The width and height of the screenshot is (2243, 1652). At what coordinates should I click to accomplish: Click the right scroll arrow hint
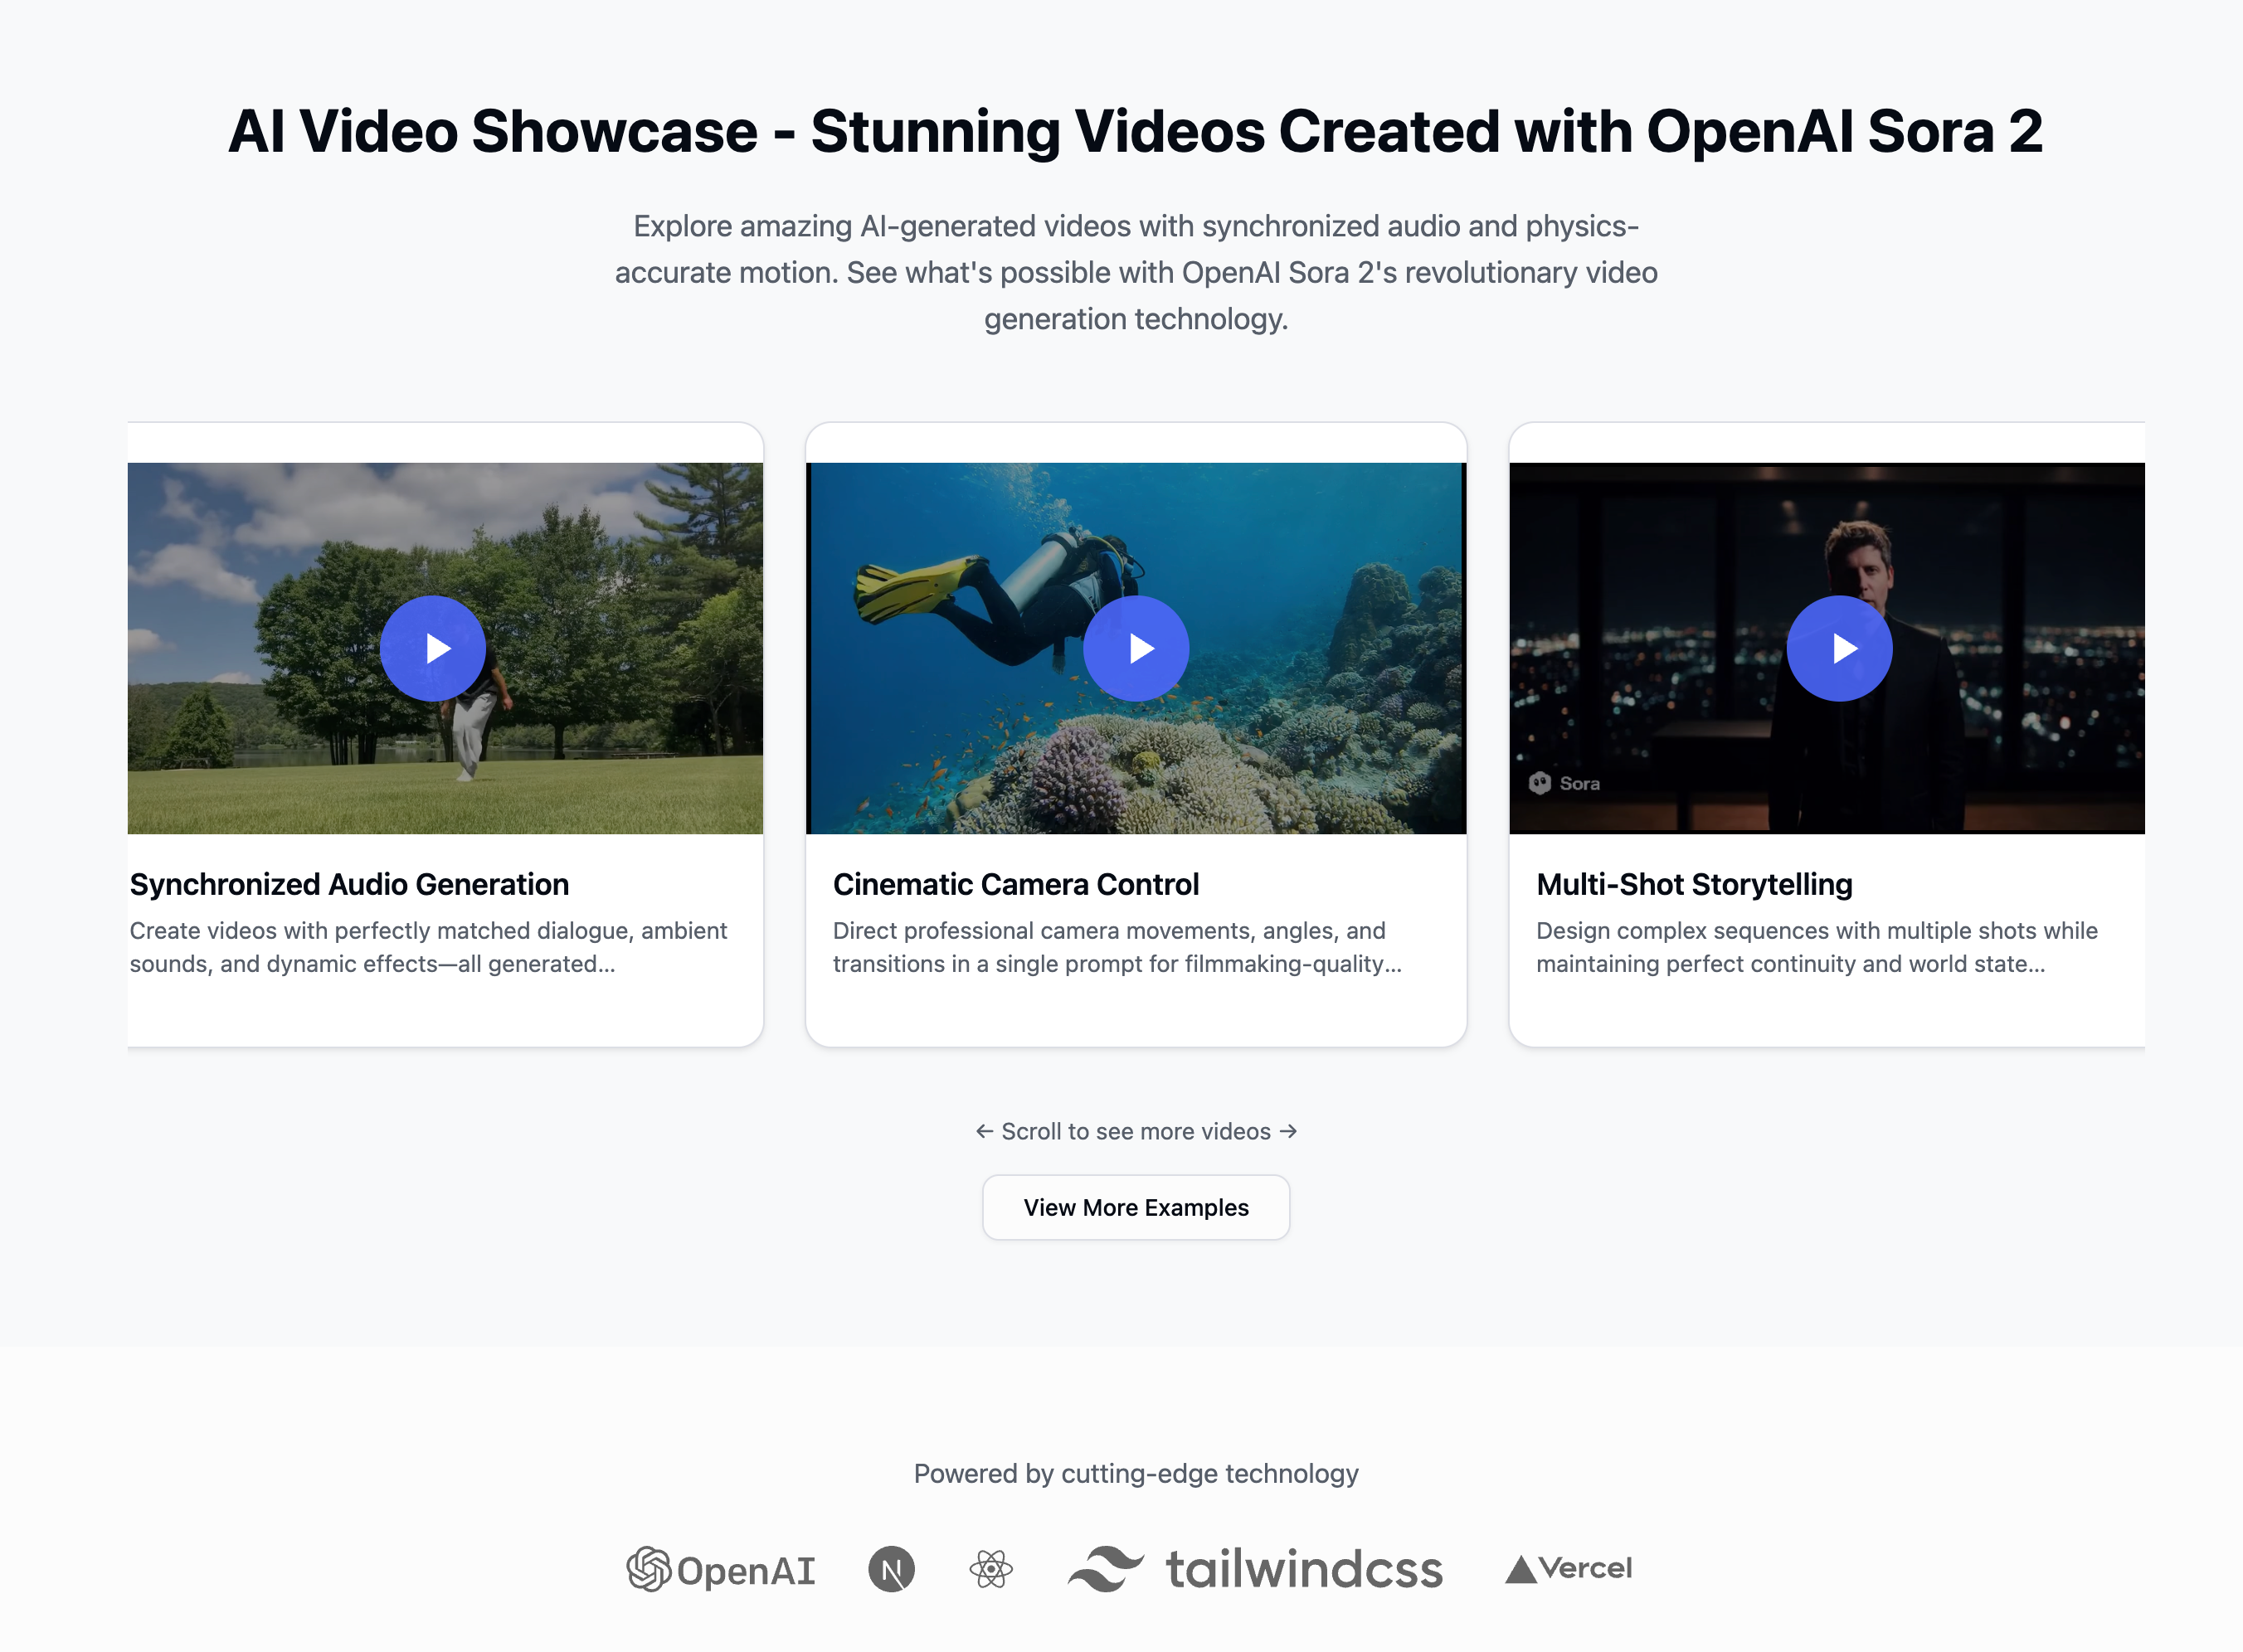pyautogui.click(x=1288, y=1131)
